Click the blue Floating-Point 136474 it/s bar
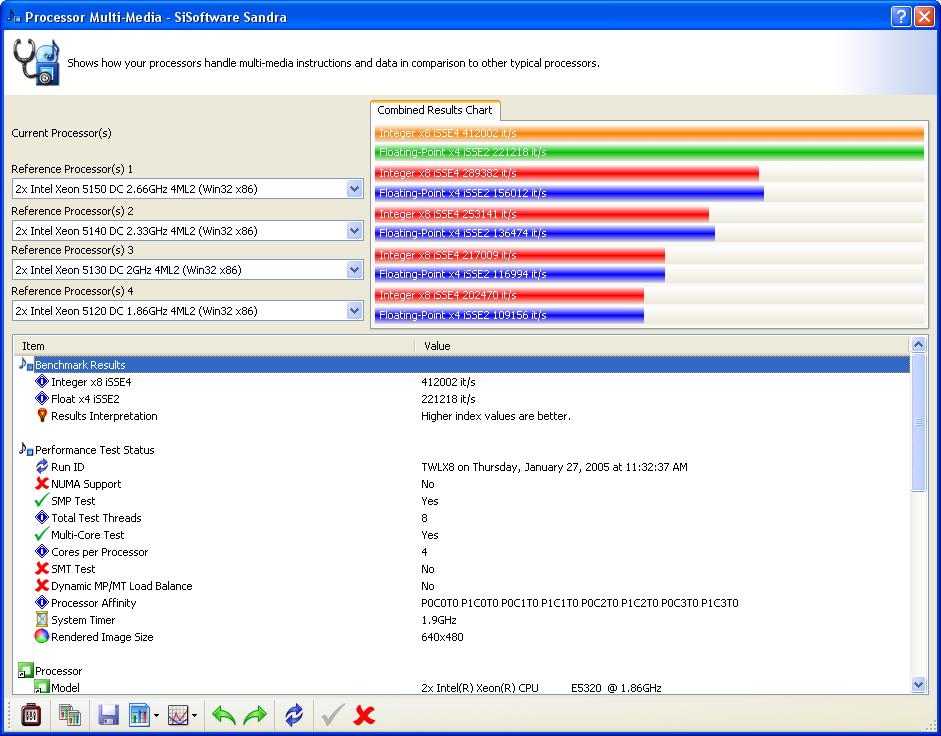This screenshot has width=941, height=736. pyautogui.click(x=544, y=233)
